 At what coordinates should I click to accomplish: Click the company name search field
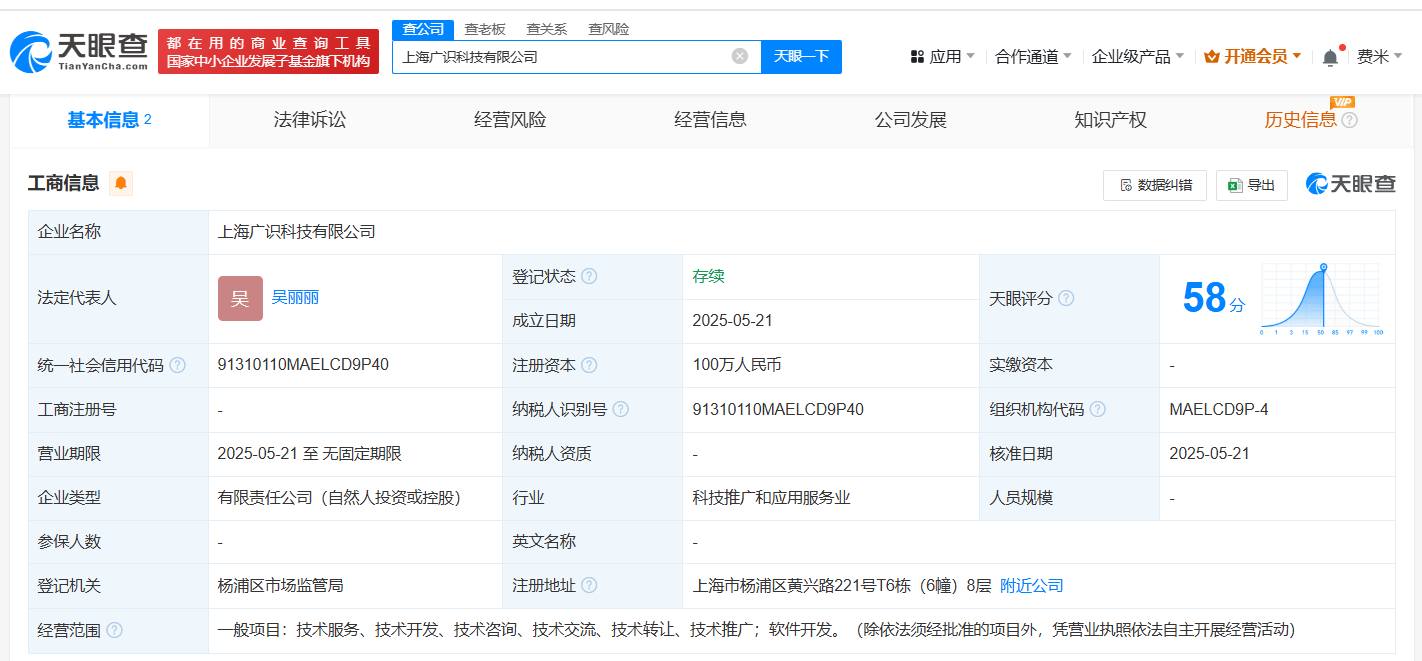click(x=560, y=57)
